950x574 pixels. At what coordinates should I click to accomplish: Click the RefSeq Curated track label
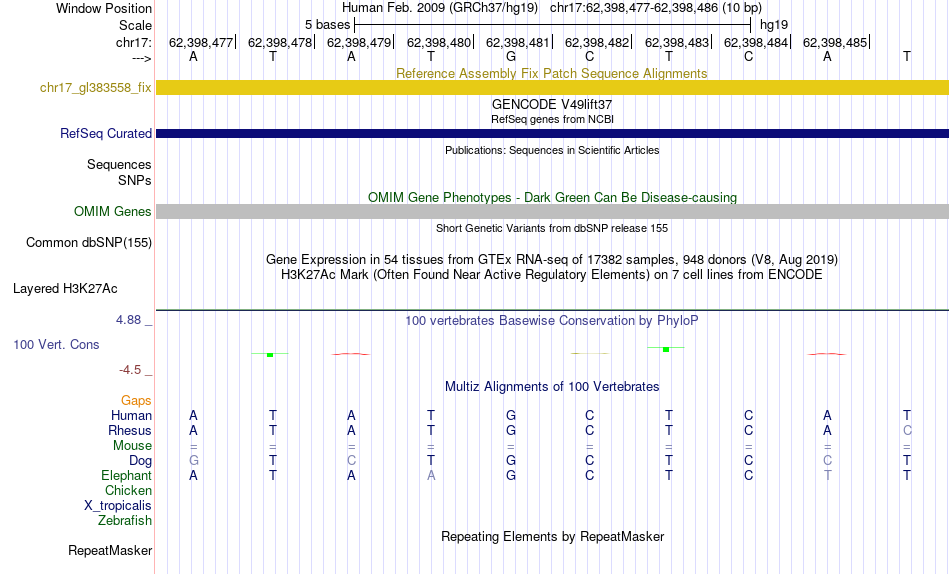[106, 133]
